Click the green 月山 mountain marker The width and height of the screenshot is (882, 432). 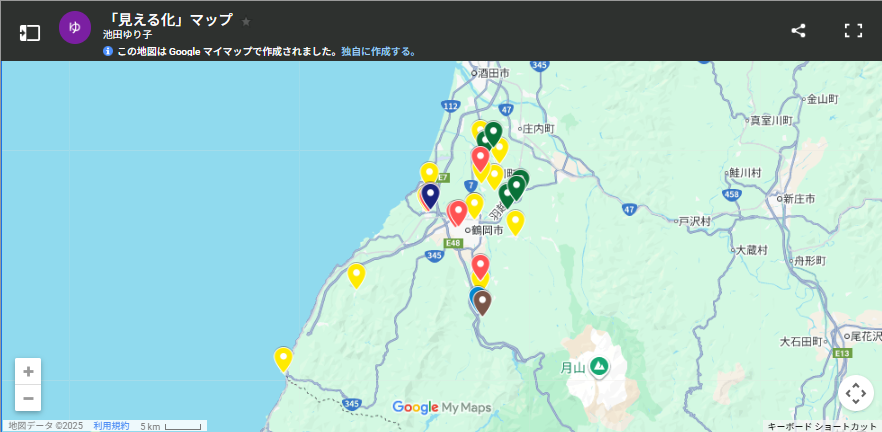(x=598, y=366)
